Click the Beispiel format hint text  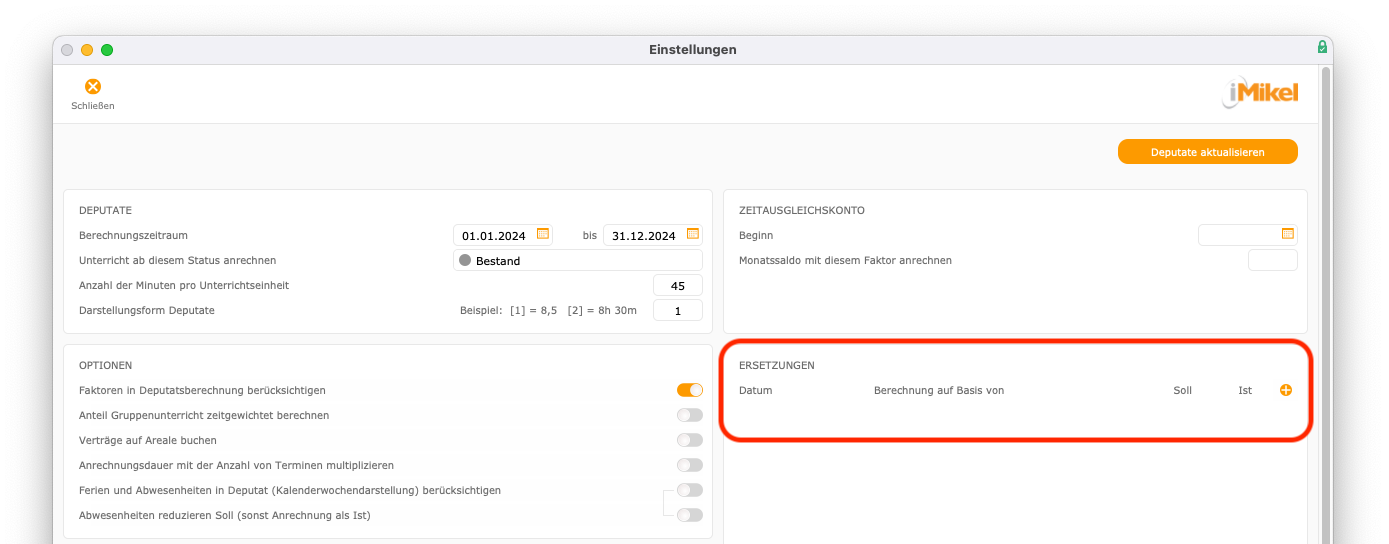[548, 310]
